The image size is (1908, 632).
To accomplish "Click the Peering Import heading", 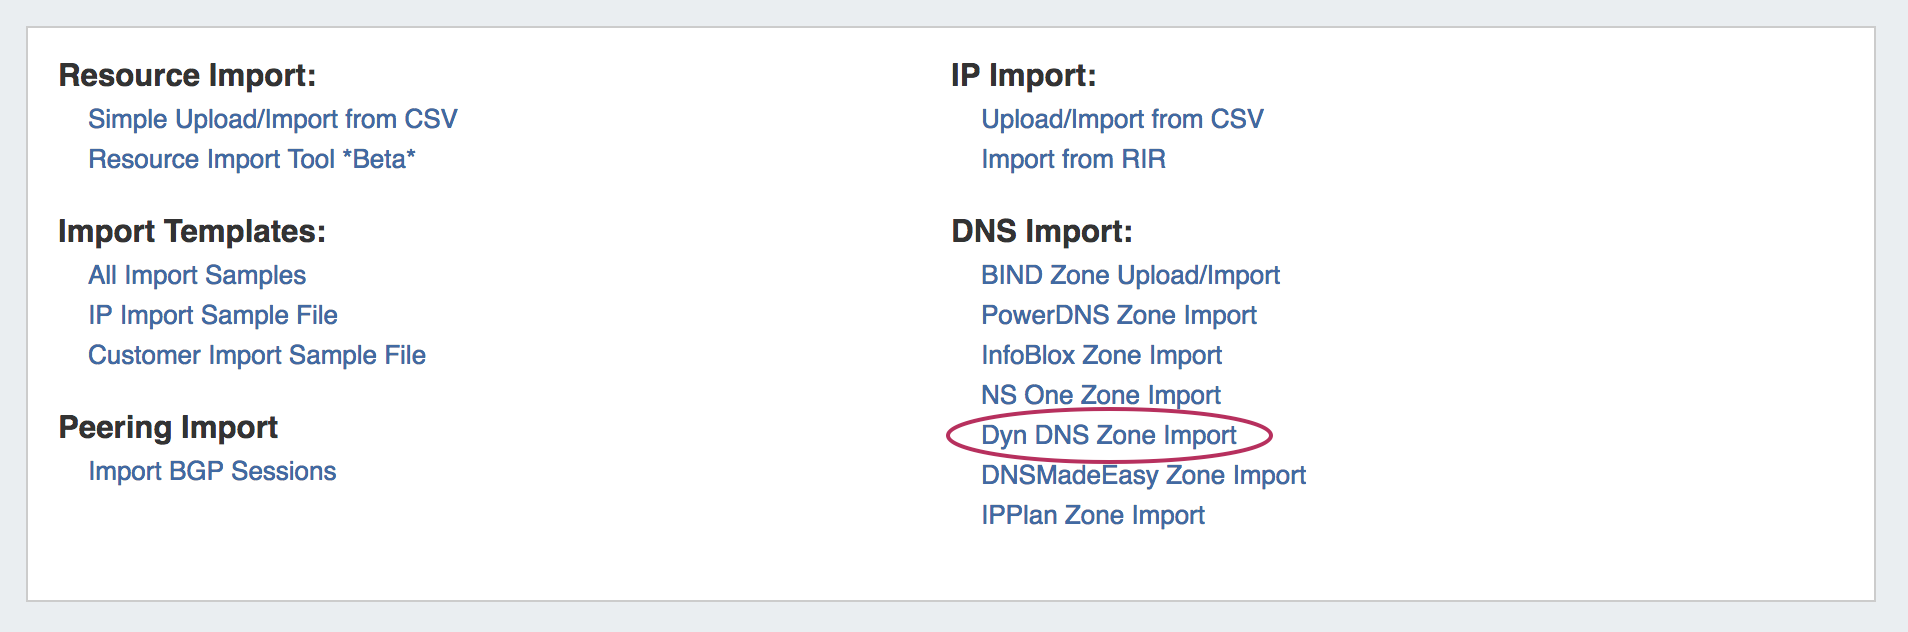I will coord(168,427).
